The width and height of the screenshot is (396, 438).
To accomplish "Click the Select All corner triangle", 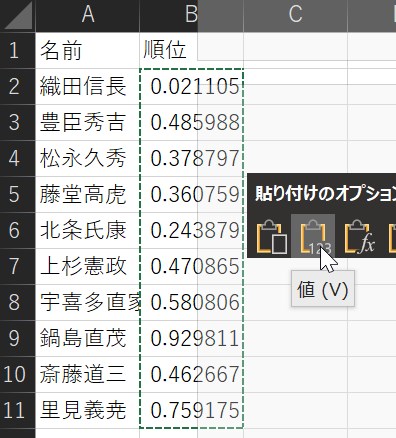I will pos(18,16).
